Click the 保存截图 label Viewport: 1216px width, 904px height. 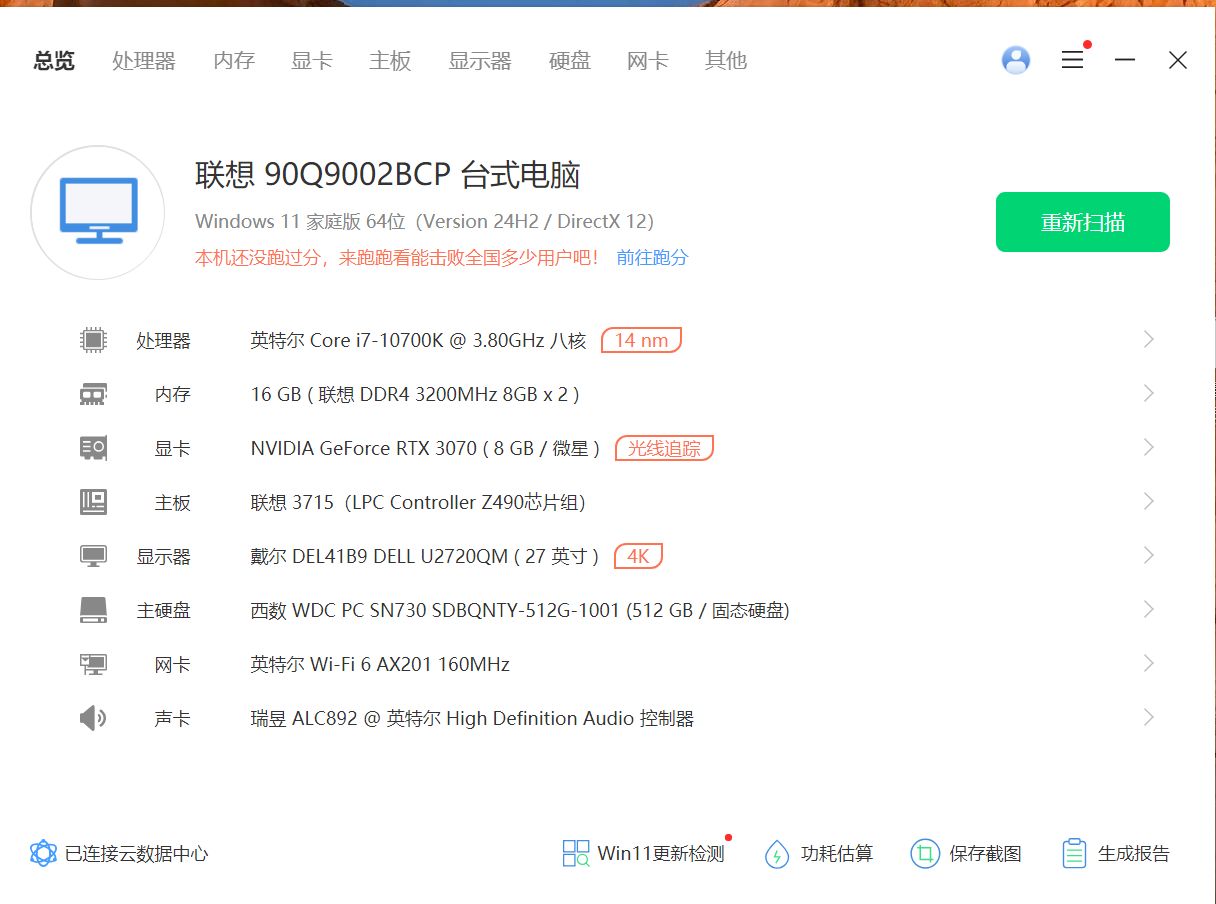click(x=986, y=854)
